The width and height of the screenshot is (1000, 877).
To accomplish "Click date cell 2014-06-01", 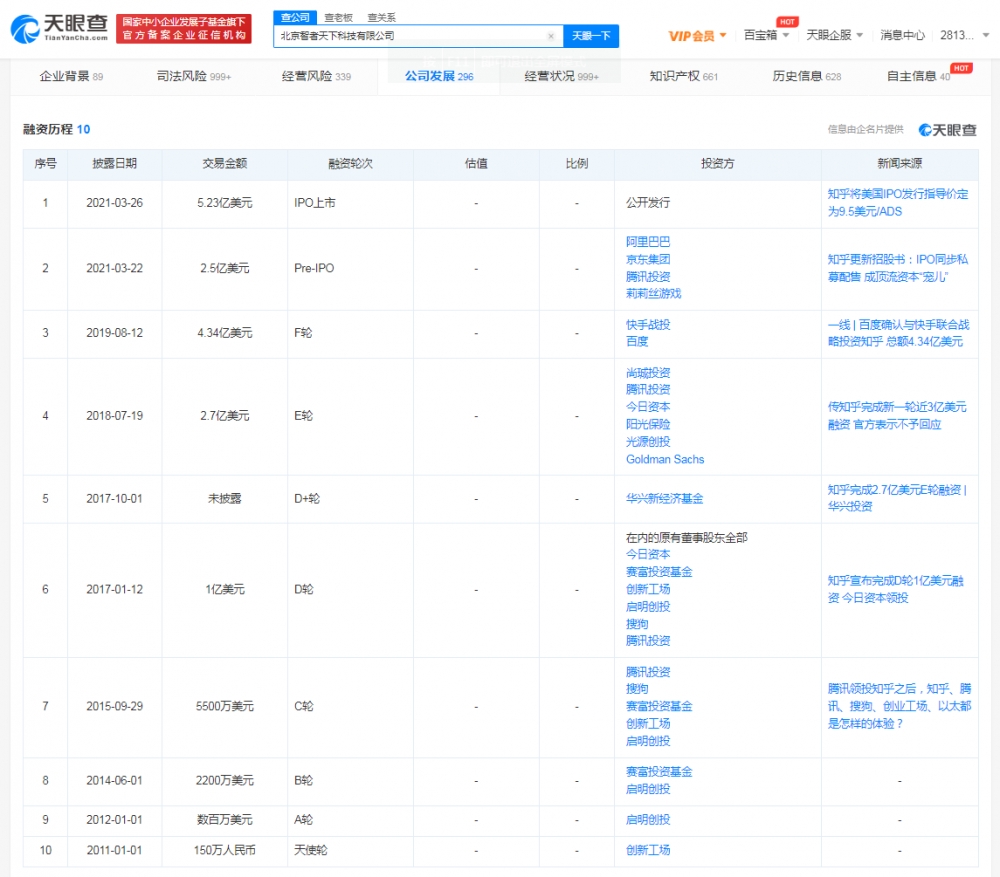I will click(x=114, y=781).
